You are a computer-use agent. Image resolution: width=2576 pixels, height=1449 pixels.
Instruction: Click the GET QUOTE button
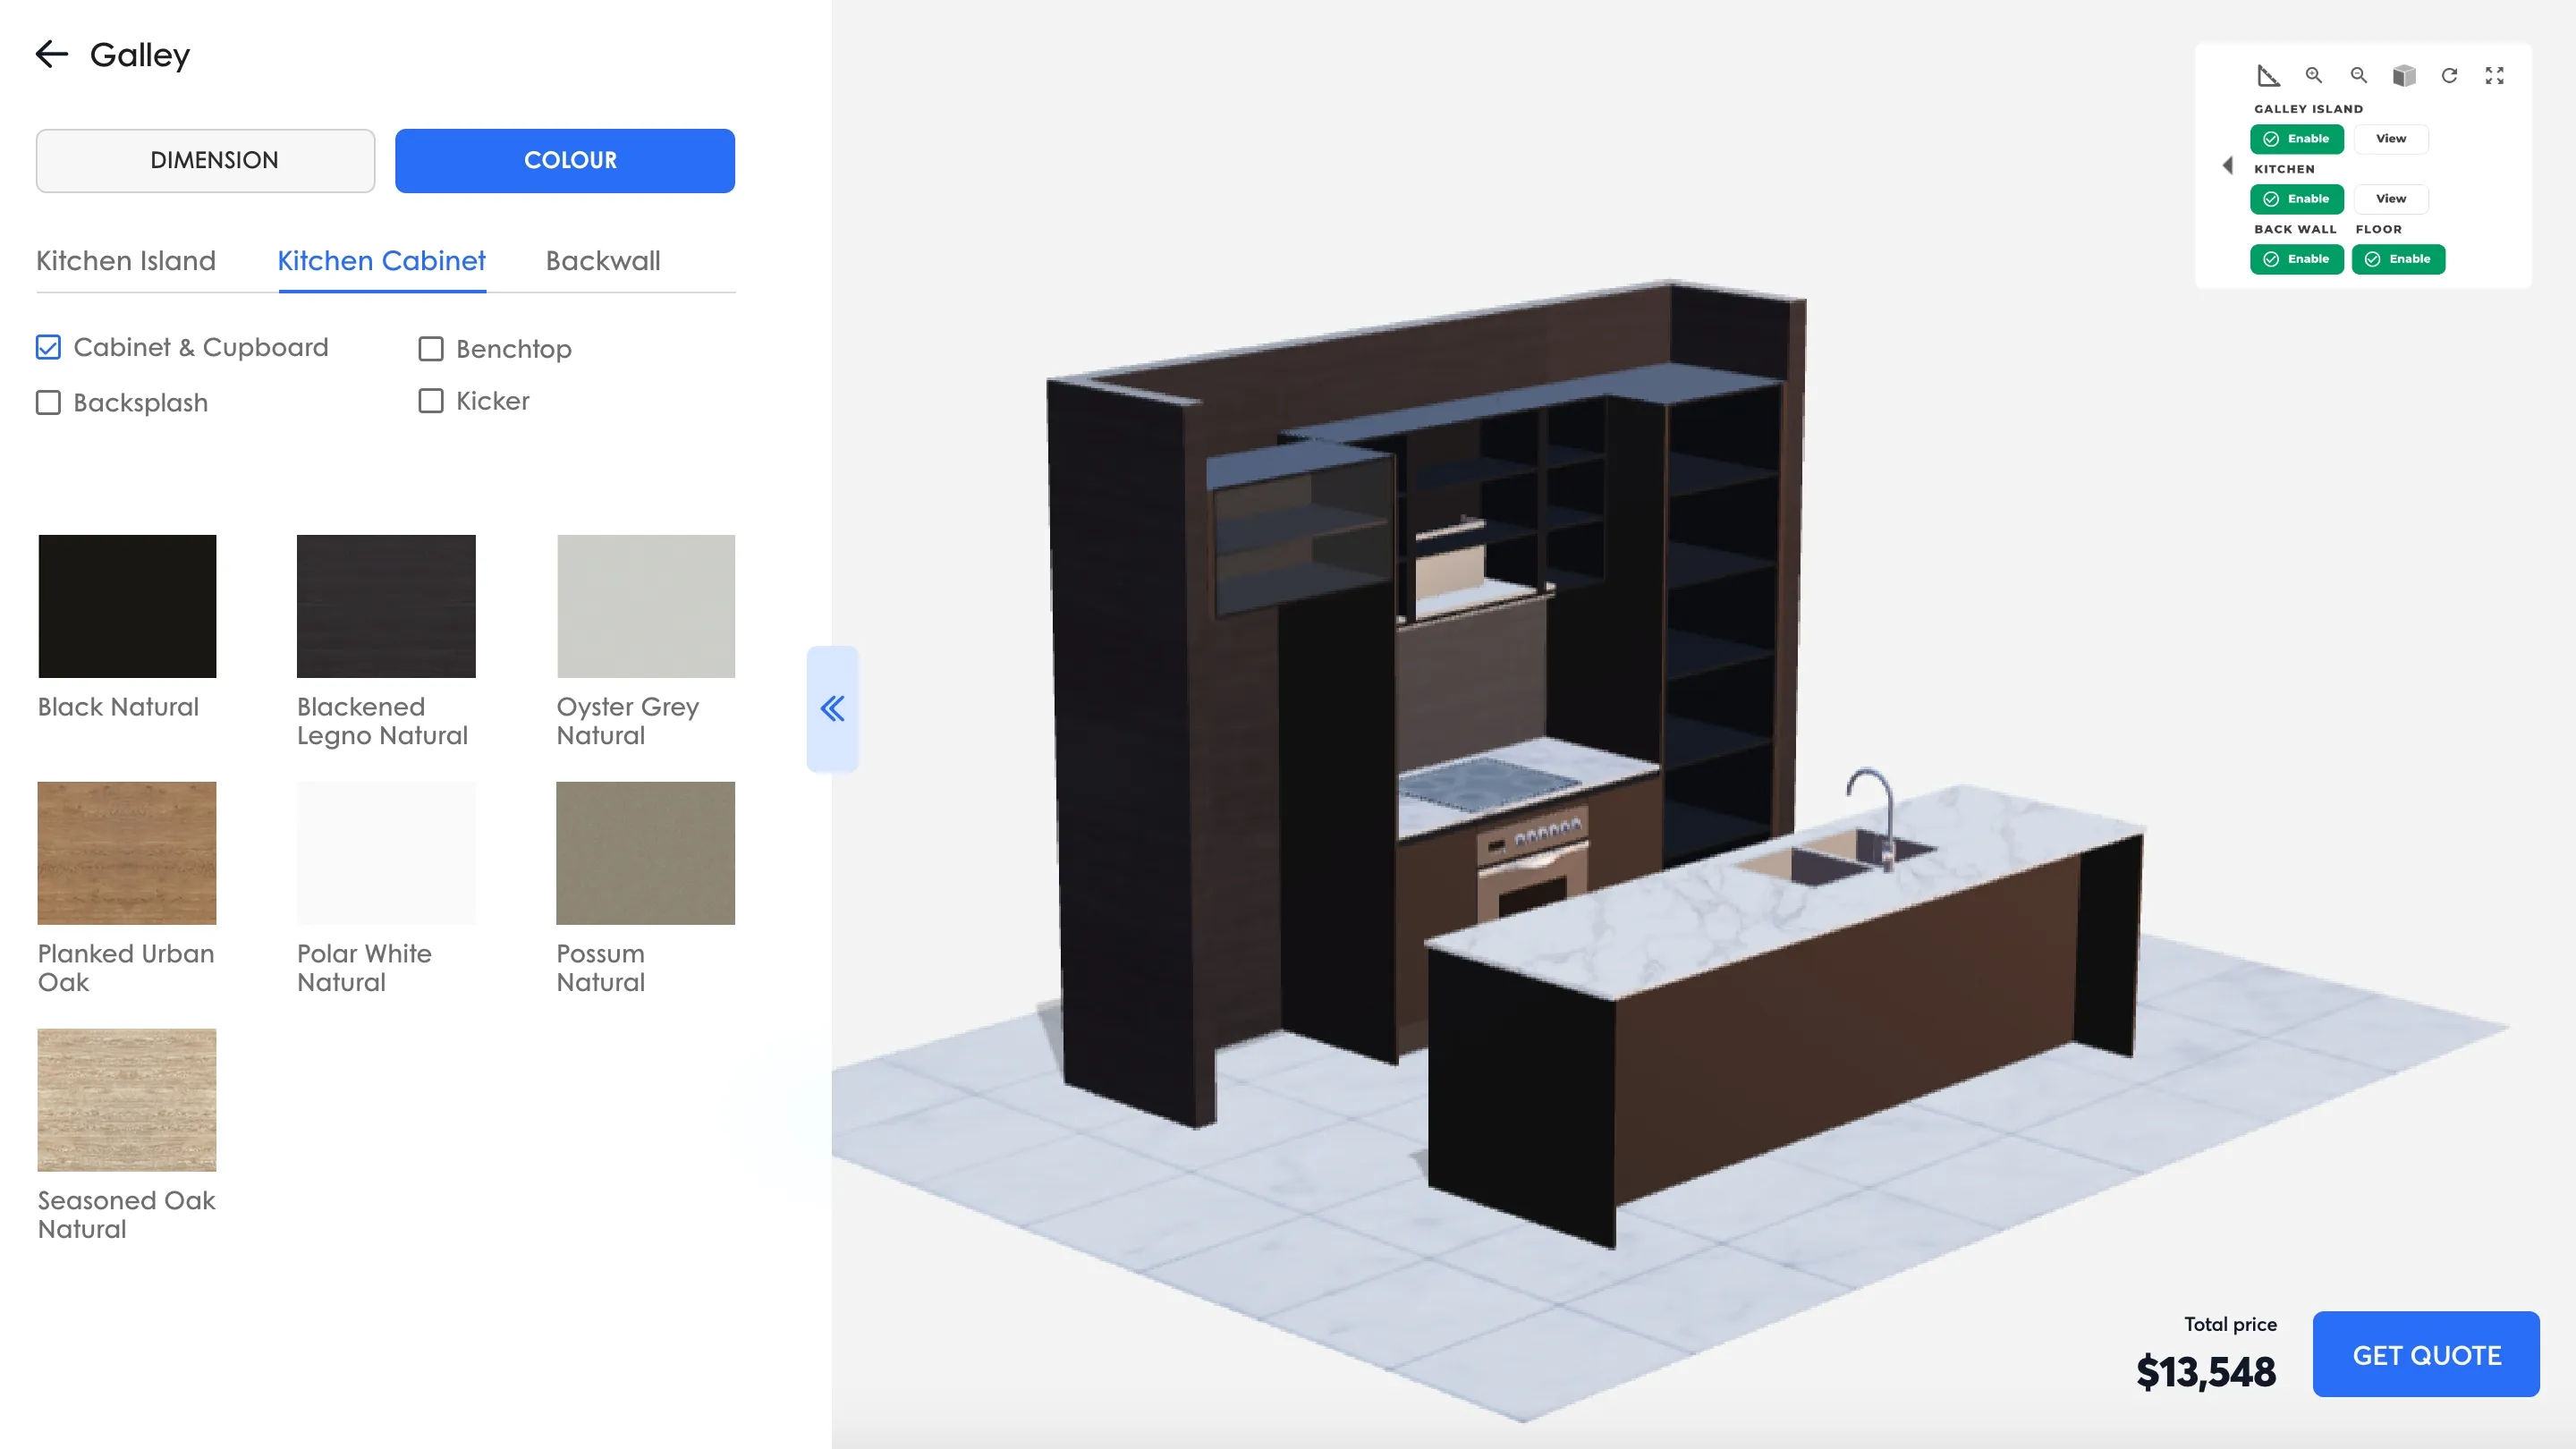[2425, 1355]
